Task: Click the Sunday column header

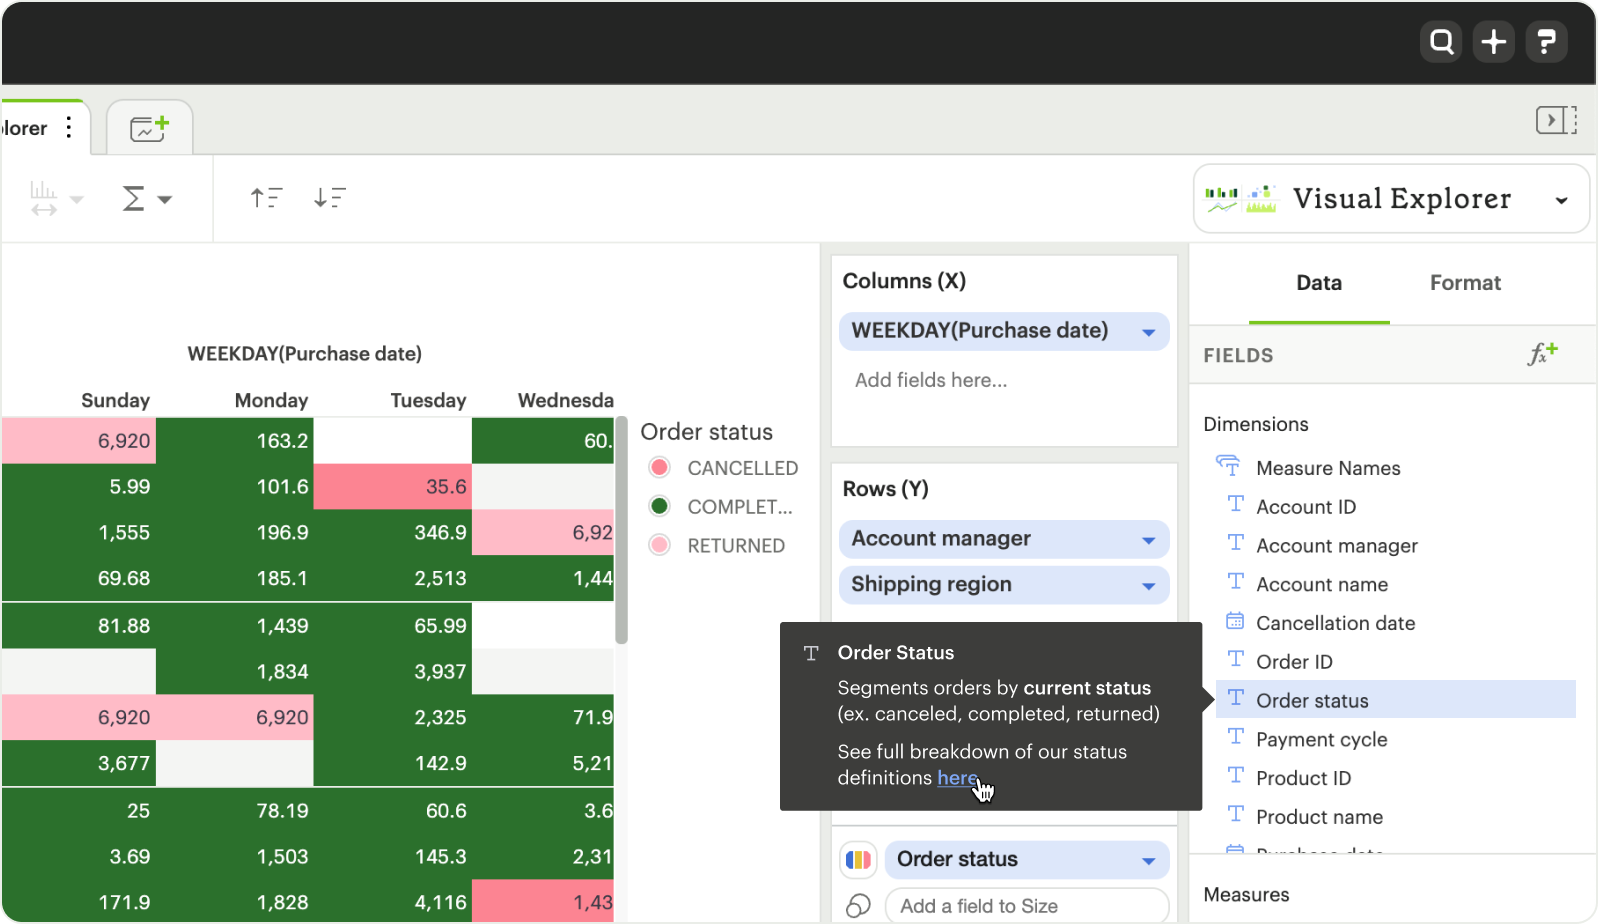Action: click(115, 400)
